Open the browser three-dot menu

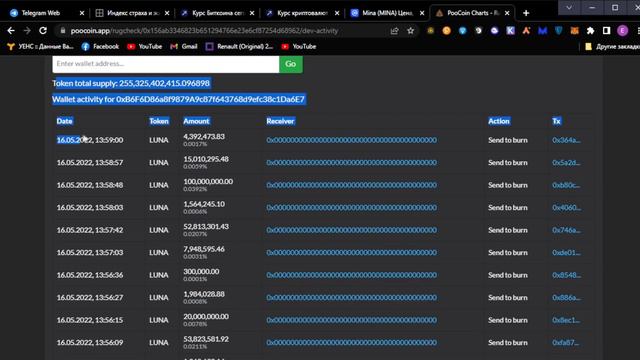point(638,31)
